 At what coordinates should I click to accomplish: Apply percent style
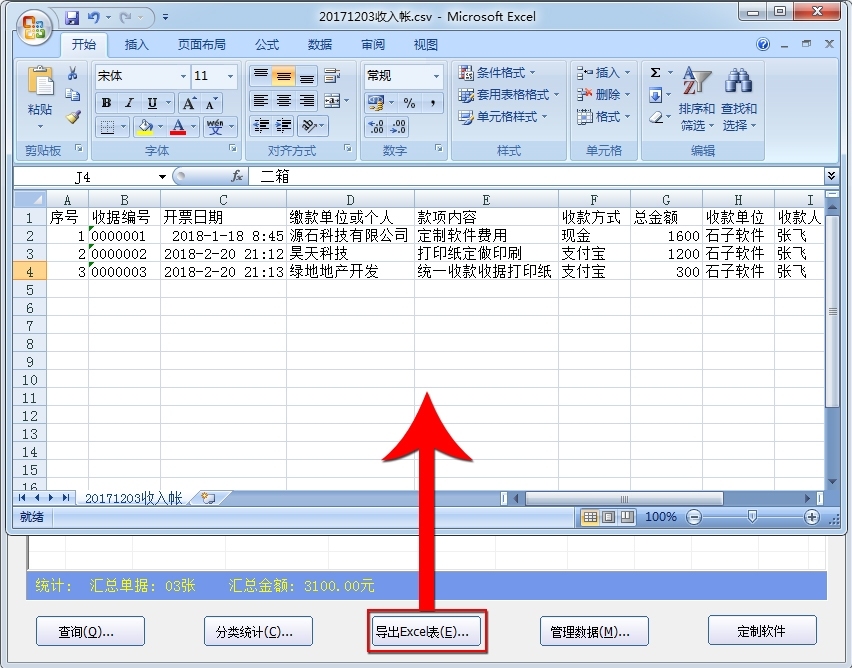click(409, 102)
